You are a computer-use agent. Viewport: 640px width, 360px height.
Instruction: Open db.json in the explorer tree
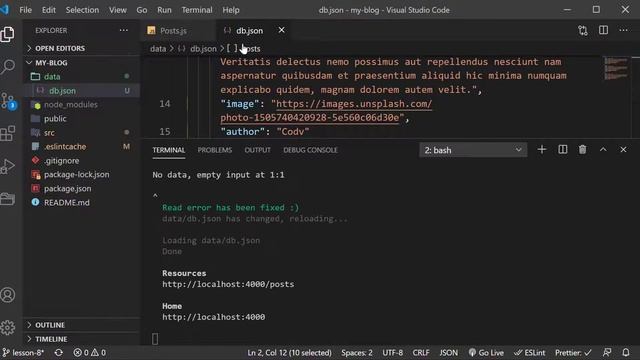(62, 91)
